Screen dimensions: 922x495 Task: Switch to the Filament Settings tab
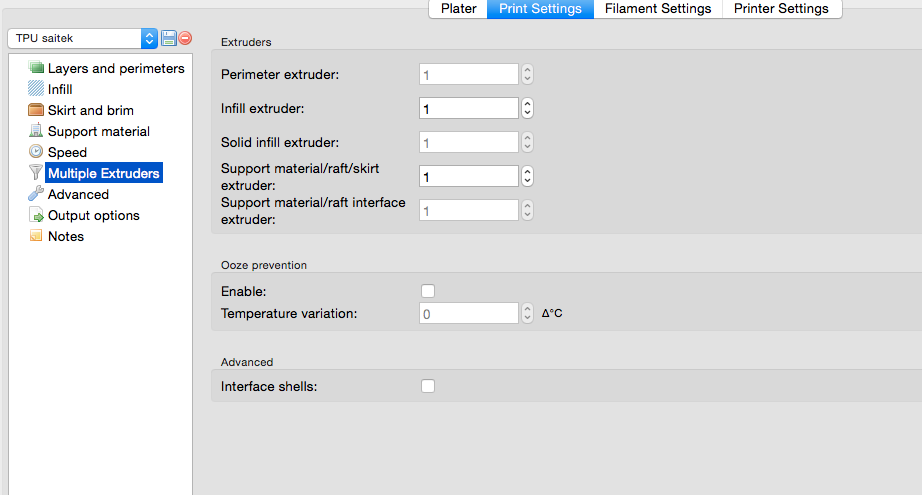click(658, 9)
